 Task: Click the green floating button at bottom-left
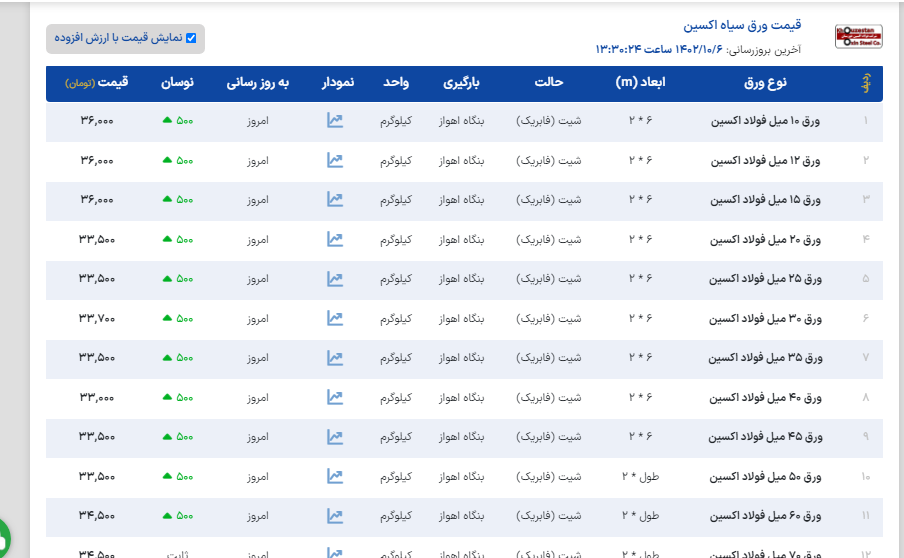tap(3, 537)
